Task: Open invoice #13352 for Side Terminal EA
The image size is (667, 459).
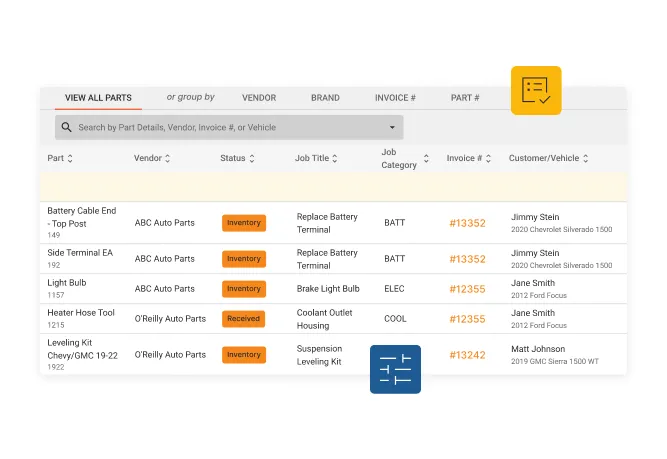Action: tap(467, 259)
